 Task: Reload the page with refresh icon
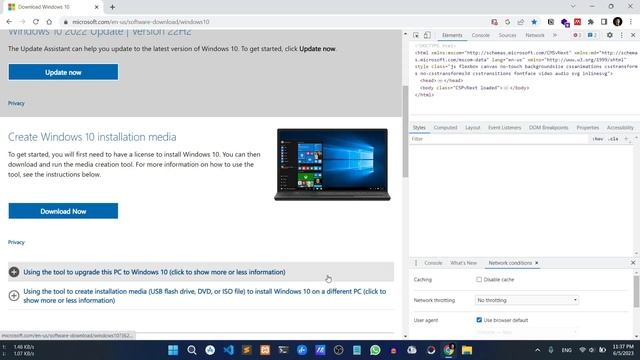pos(36,22)
